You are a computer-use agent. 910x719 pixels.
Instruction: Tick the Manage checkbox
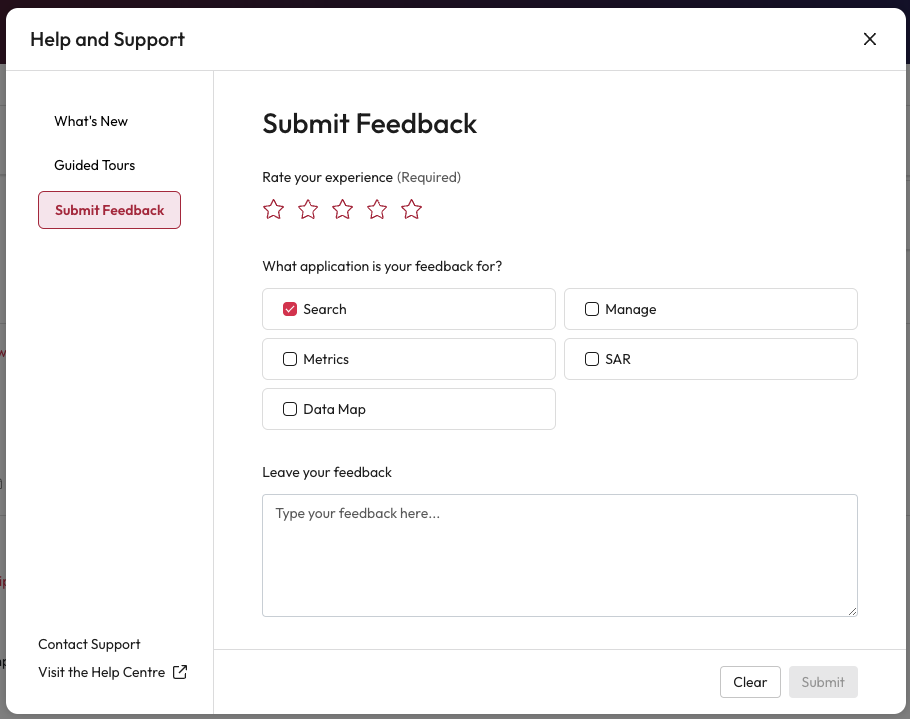592,309
